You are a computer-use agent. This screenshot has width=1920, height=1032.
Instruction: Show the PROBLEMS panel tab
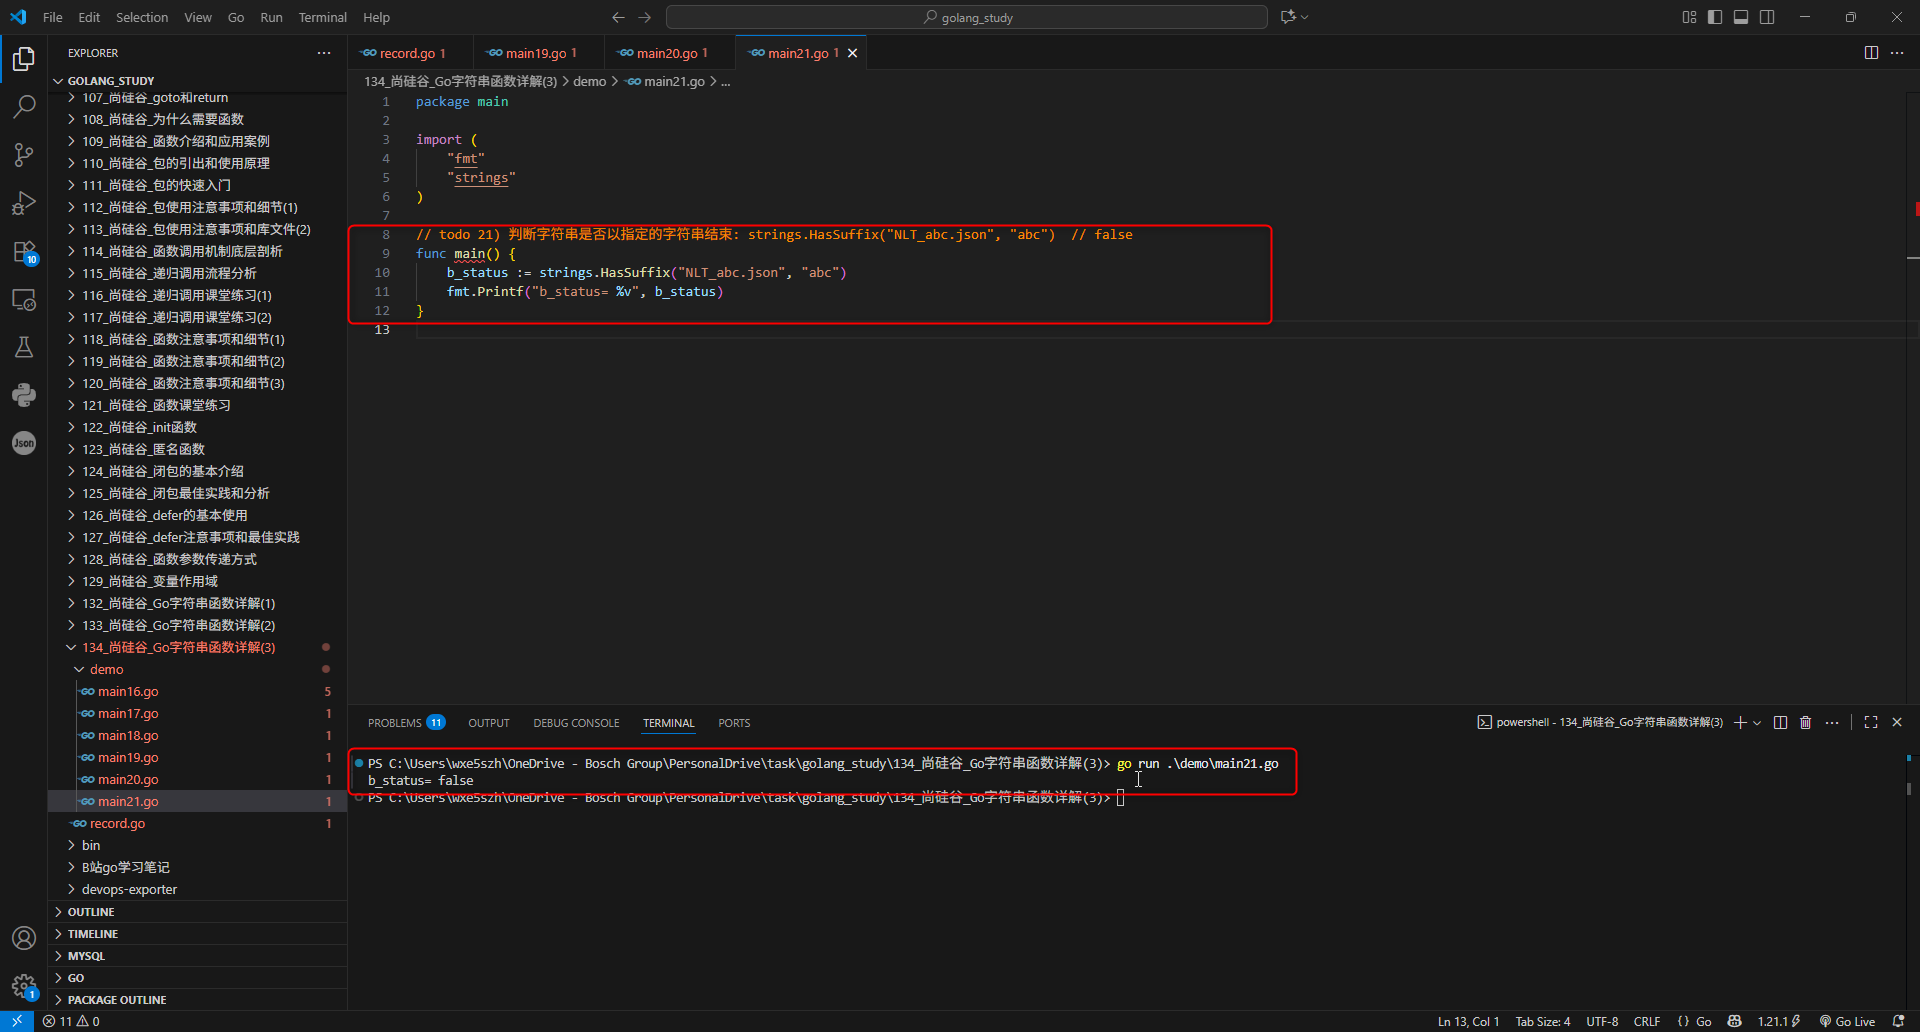coord(406,723)
